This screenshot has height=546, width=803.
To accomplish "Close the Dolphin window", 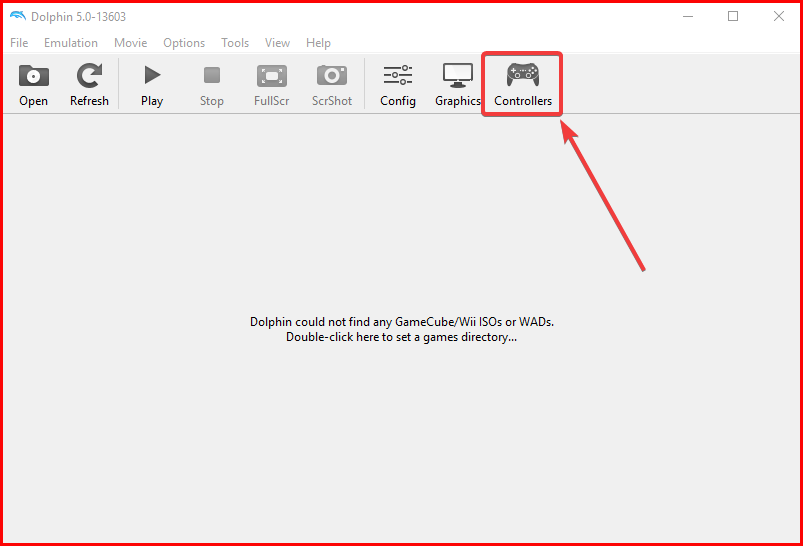I will 778,16.
